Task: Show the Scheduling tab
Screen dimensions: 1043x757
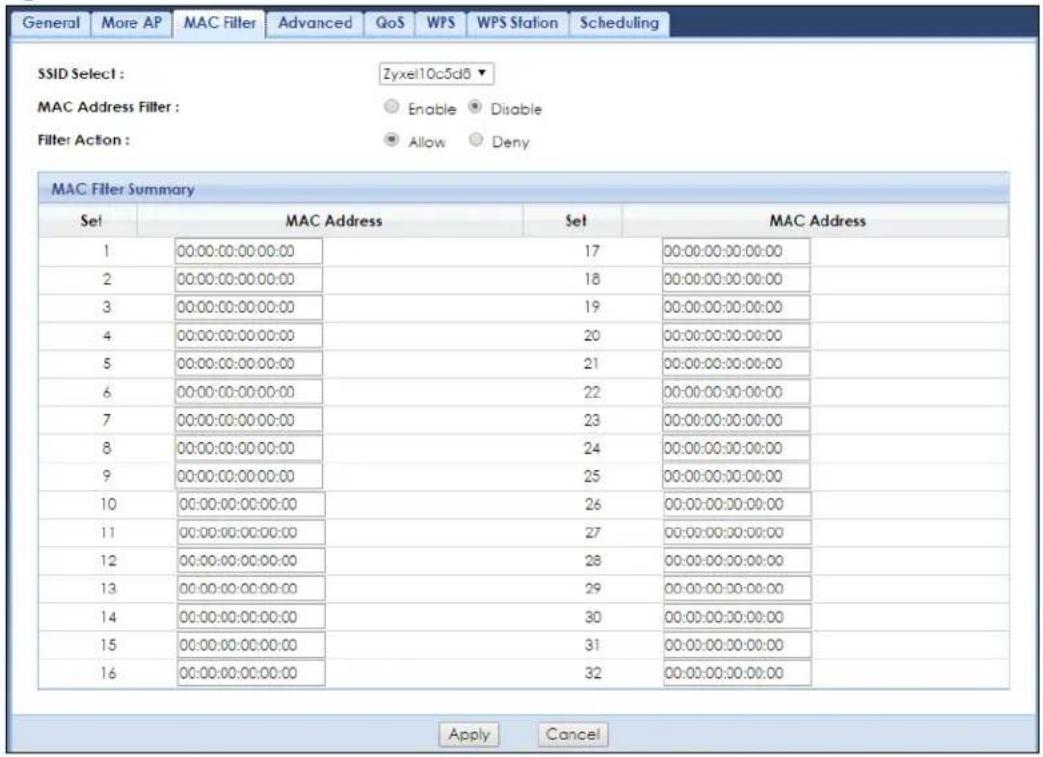Action: [x=619, y=23]
